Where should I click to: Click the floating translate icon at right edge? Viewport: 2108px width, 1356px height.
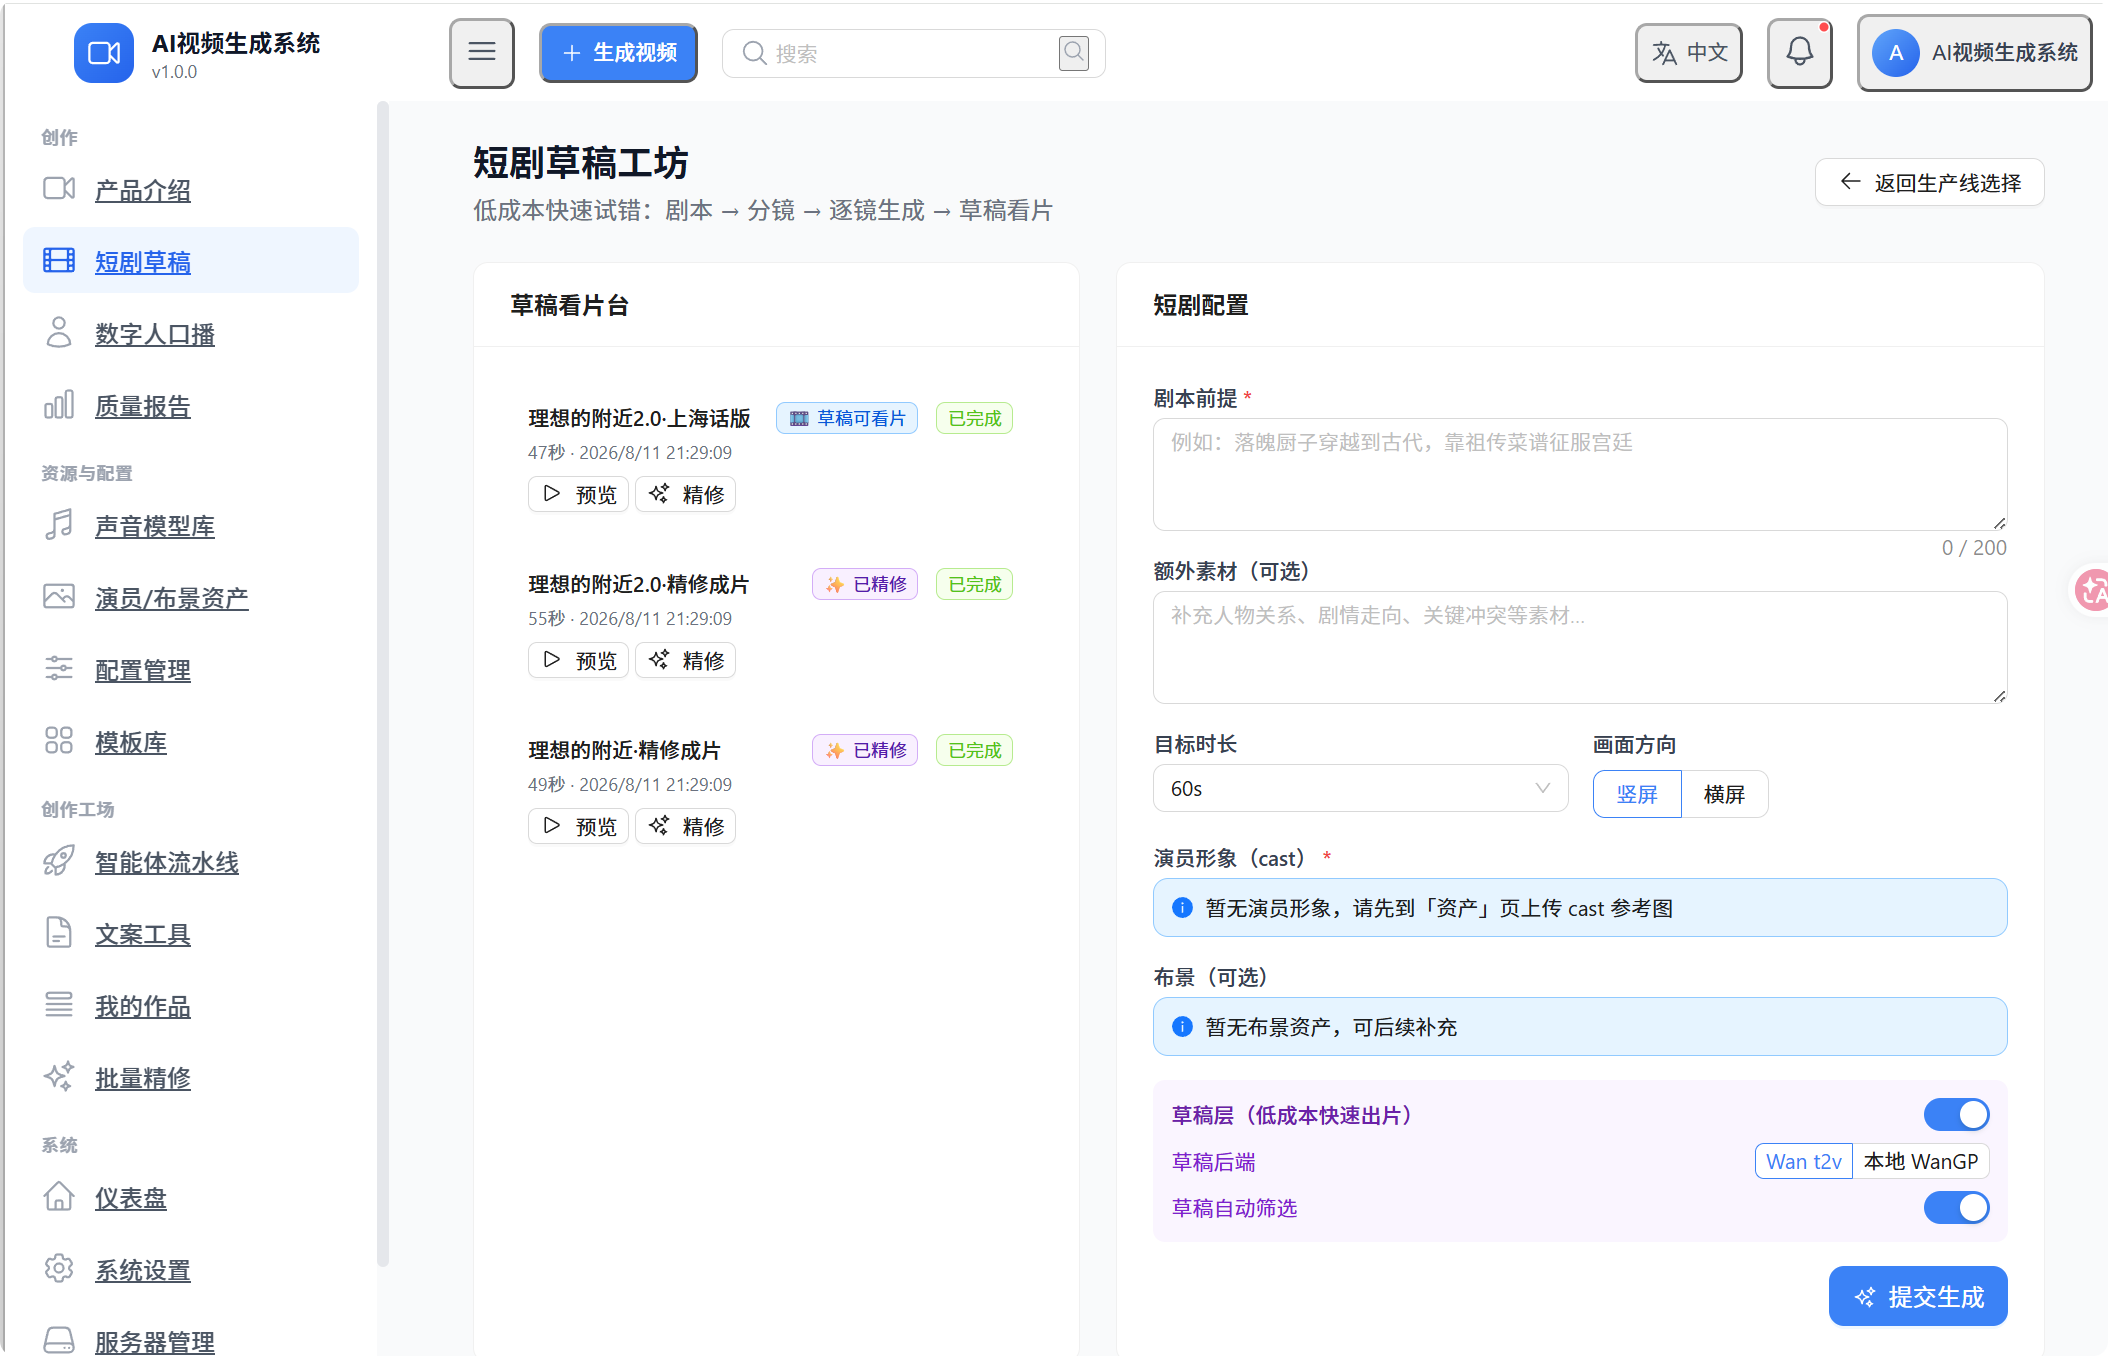2091,590
